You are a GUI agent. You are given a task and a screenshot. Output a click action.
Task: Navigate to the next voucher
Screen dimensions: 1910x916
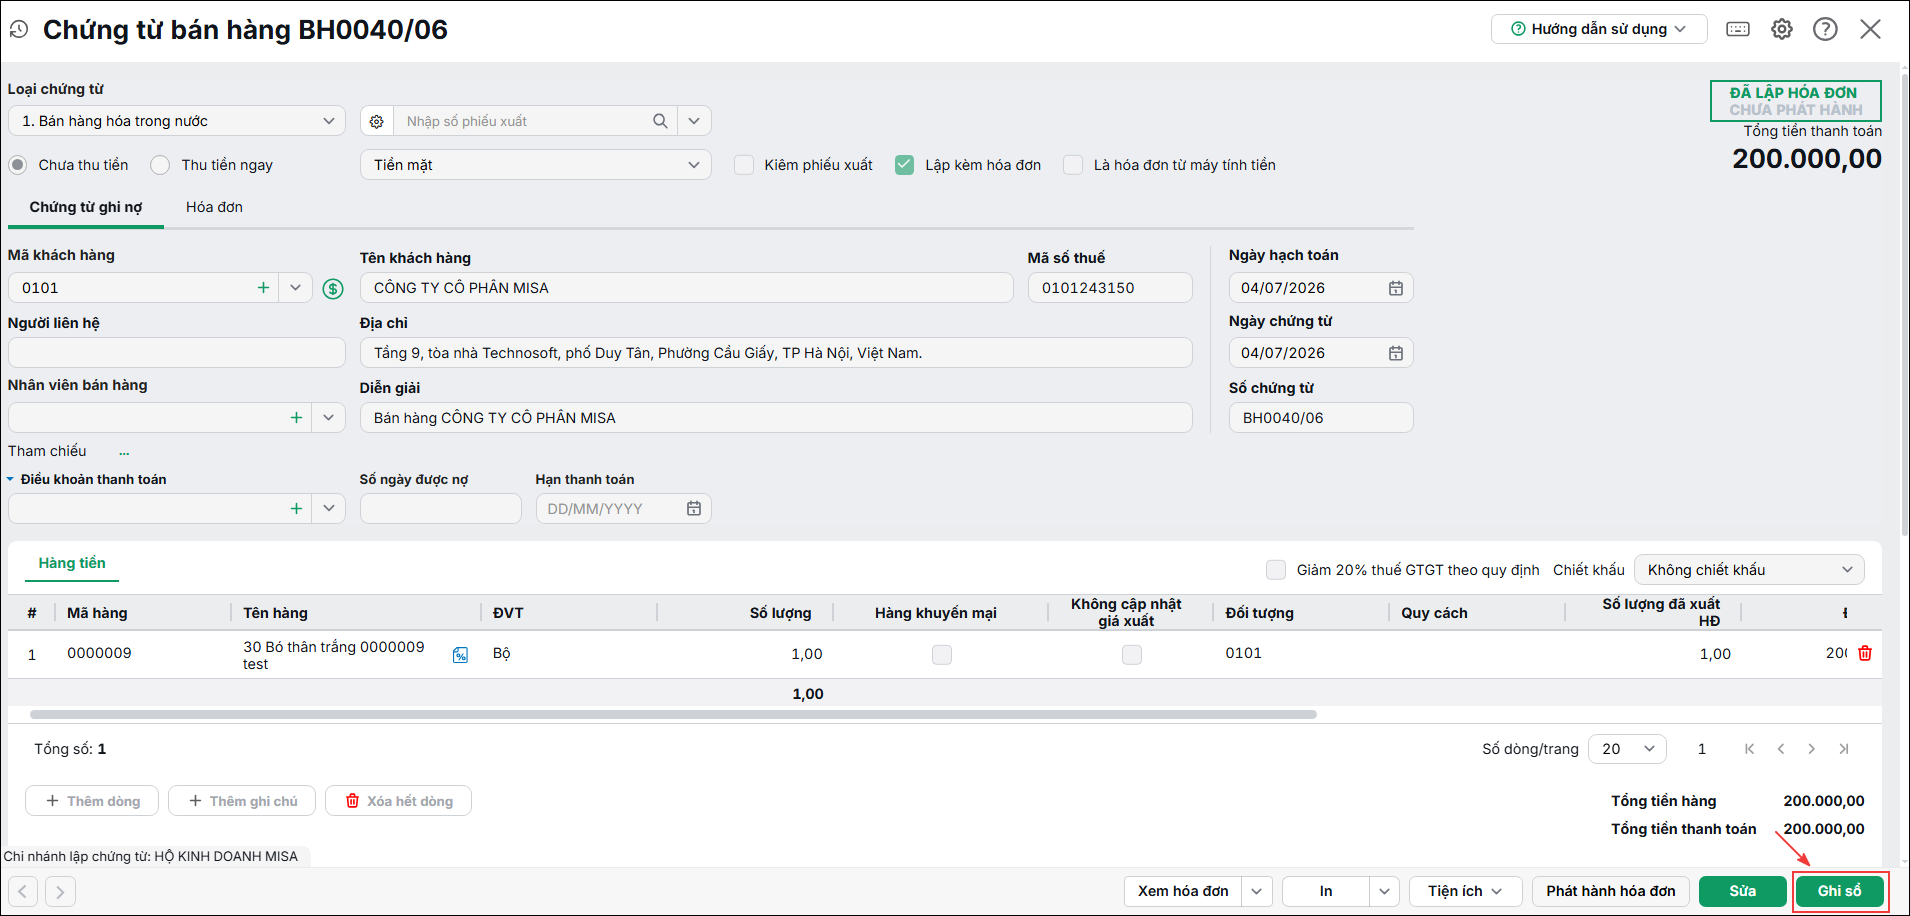click(60, 891)
